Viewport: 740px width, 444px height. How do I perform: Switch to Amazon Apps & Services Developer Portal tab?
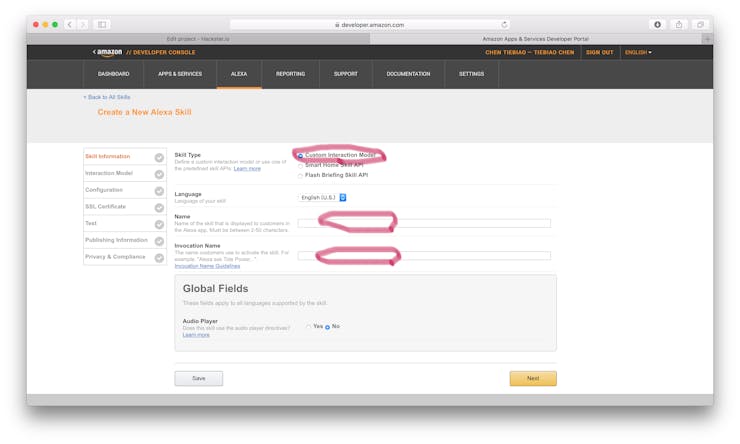point(536,39)
